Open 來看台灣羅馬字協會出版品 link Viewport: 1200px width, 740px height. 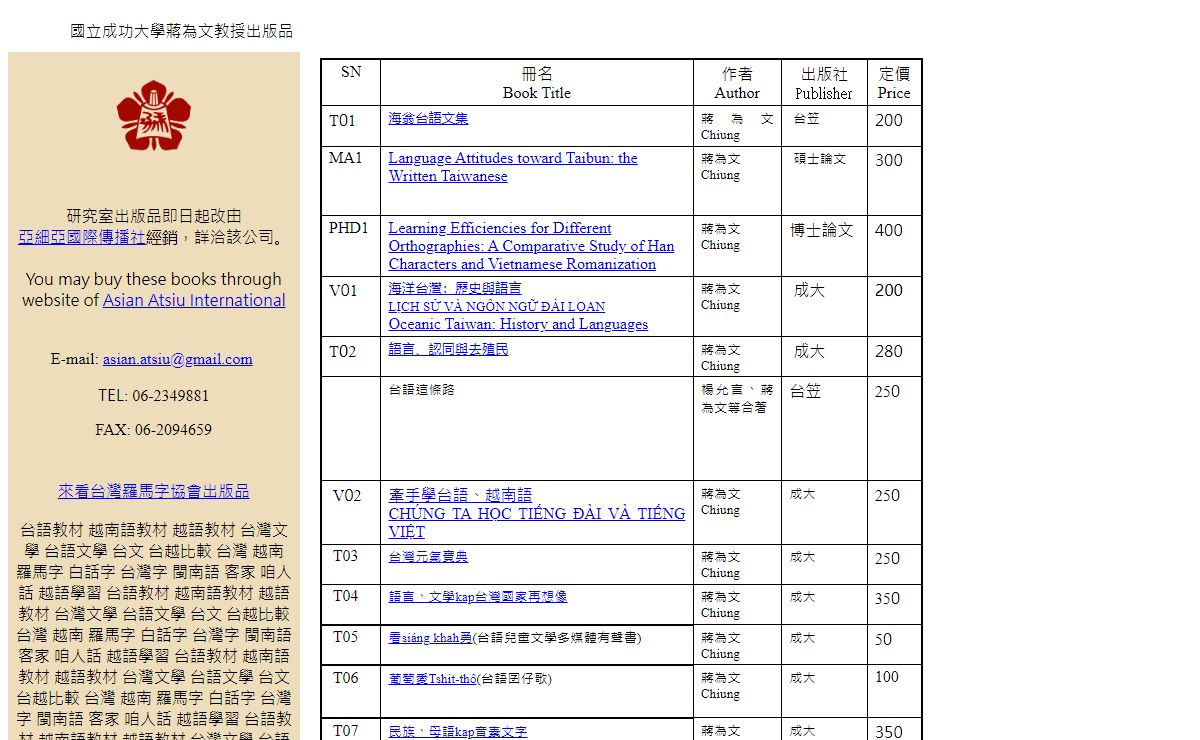click(153, 491)
